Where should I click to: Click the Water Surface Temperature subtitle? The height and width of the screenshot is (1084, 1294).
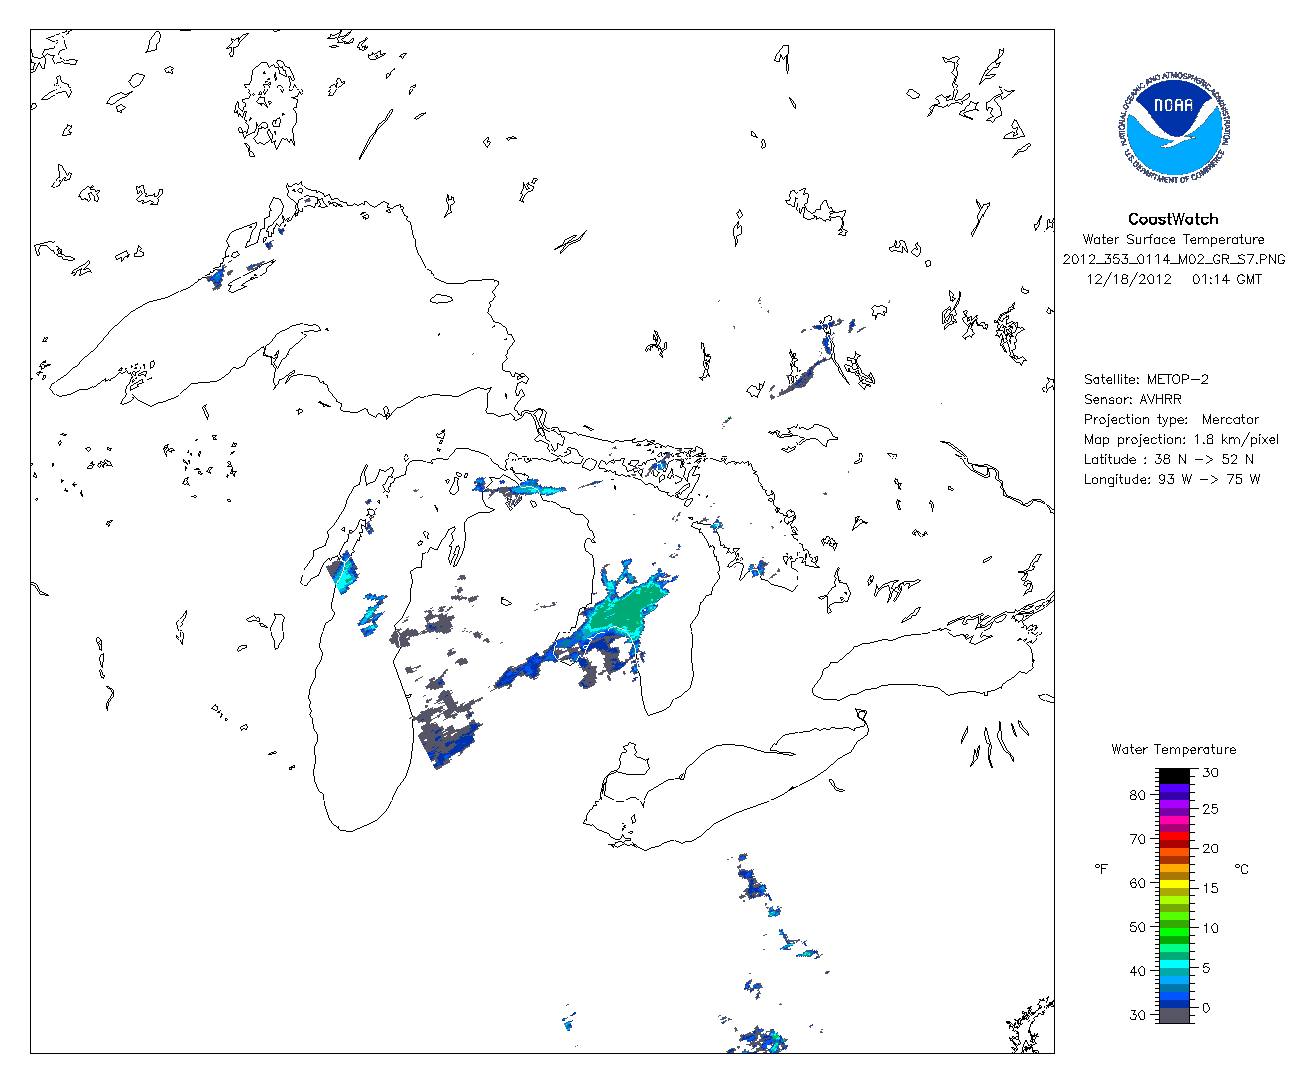tap(1173, 240)
